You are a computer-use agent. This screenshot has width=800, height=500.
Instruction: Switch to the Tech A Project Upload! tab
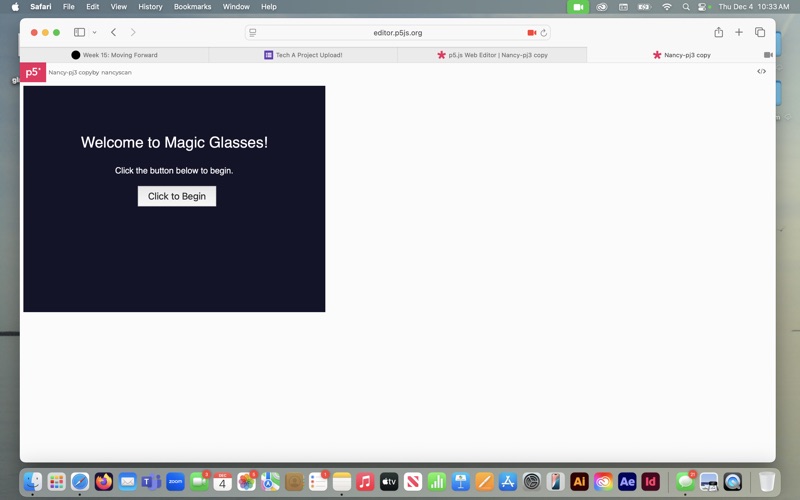[x=303, y=55]
